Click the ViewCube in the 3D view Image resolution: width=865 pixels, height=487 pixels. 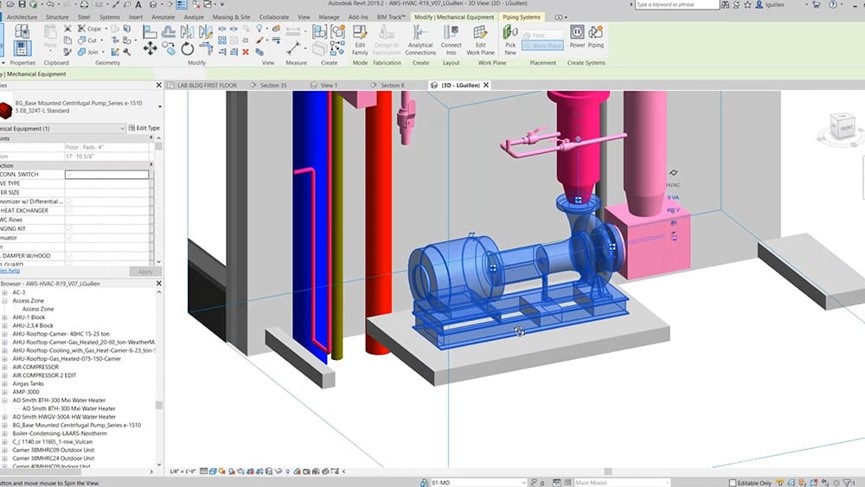pos(842,126)
